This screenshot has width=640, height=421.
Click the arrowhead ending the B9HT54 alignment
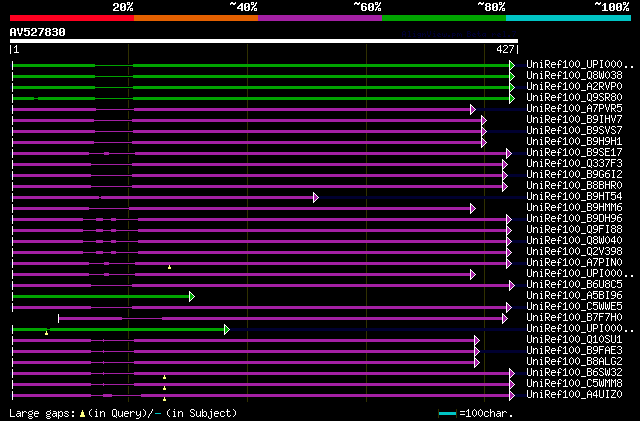pyautogui.click(x=316, y=198)
